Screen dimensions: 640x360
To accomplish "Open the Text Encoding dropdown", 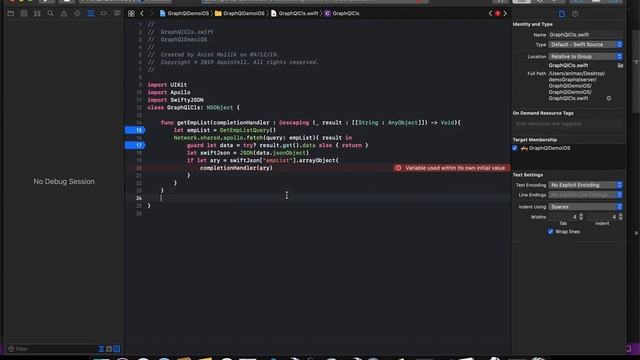I will (585, 185).
